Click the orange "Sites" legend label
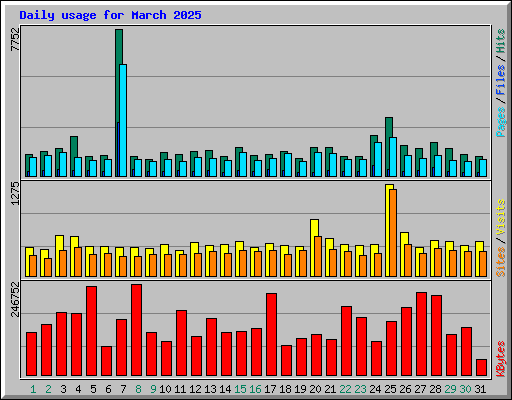Viewport: 512px width, 400px height. coord(500,262)
